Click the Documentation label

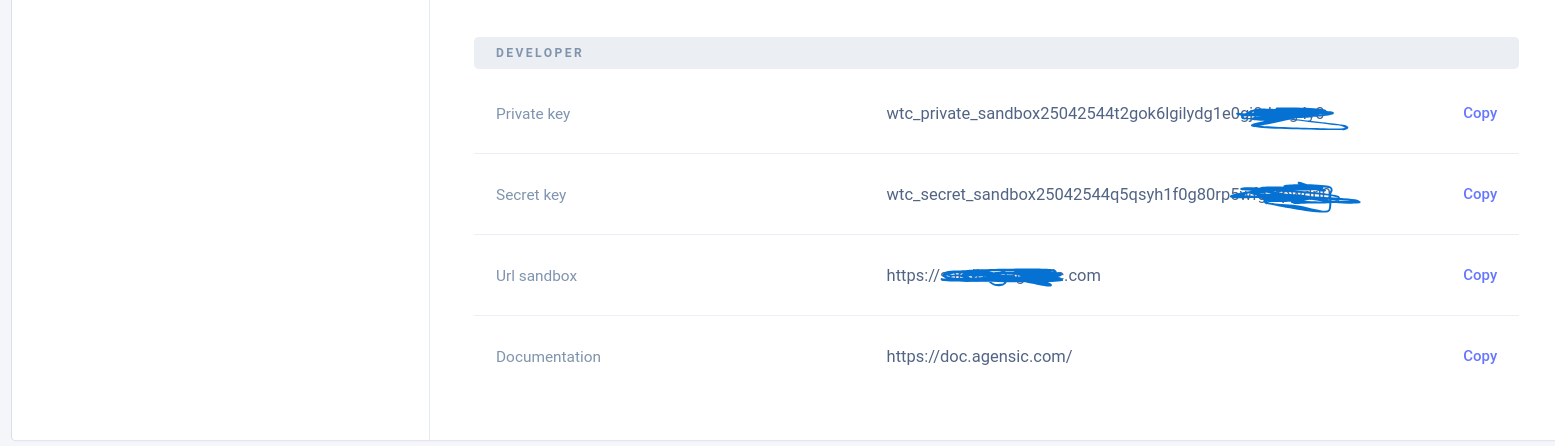pos(548,357)
